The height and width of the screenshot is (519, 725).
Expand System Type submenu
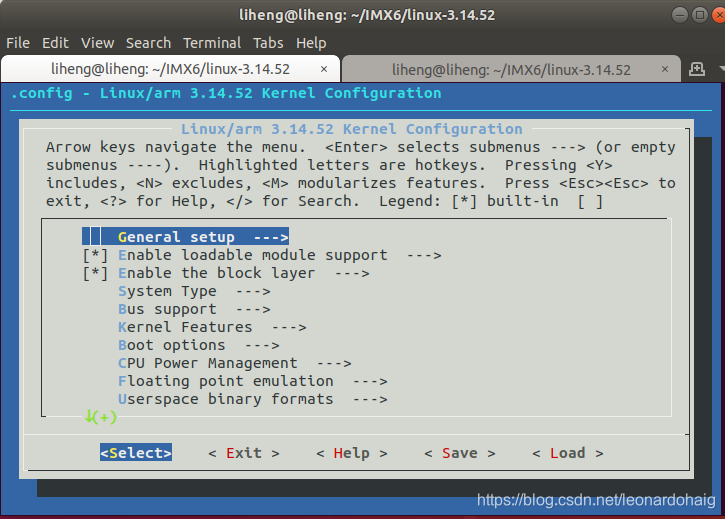[194, 291]
